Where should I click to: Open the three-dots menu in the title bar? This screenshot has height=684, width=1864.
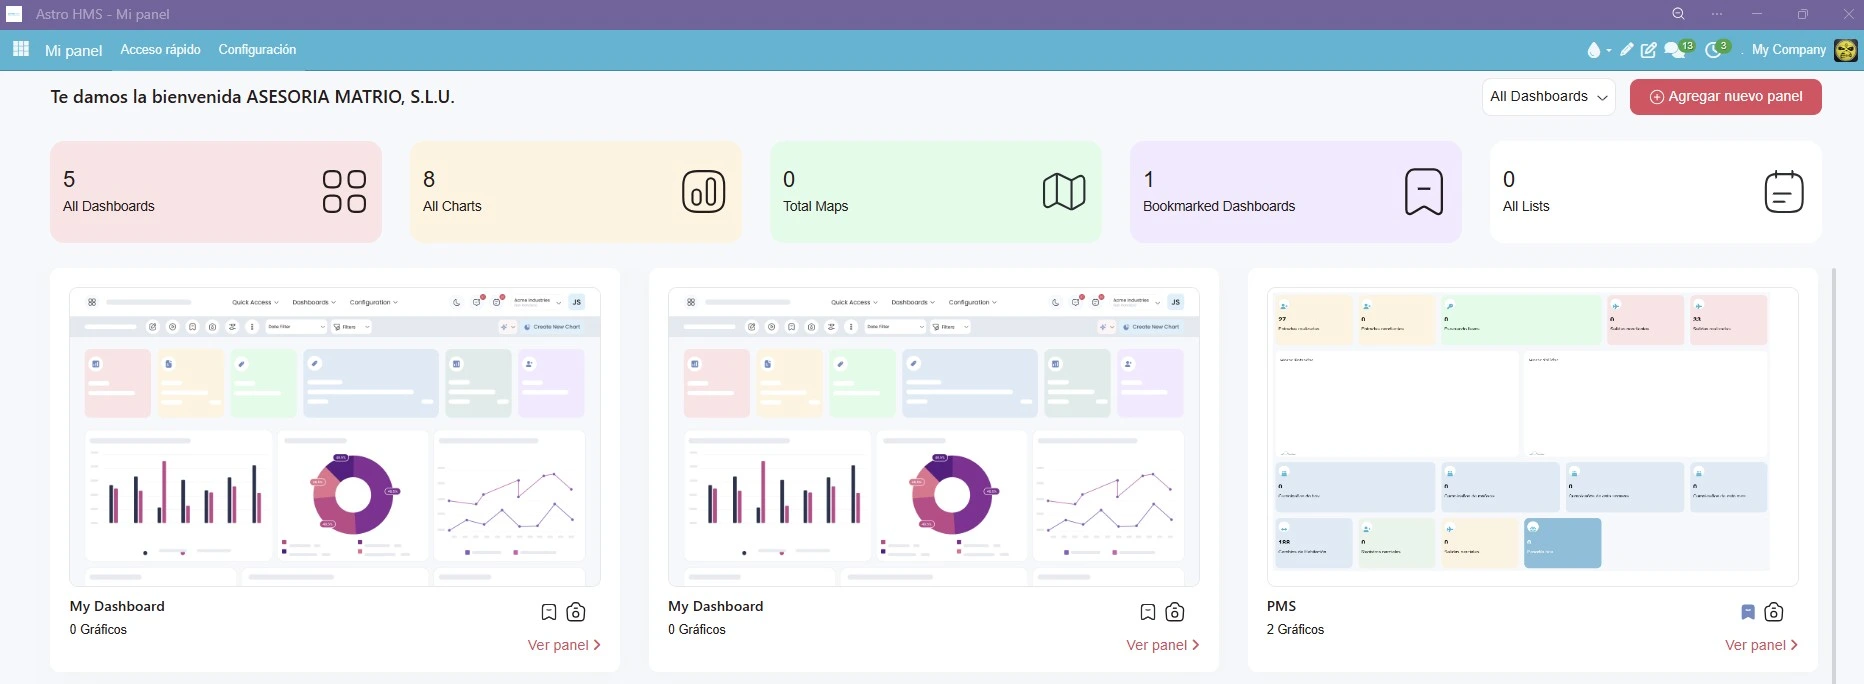click(x=1717, y=14)
